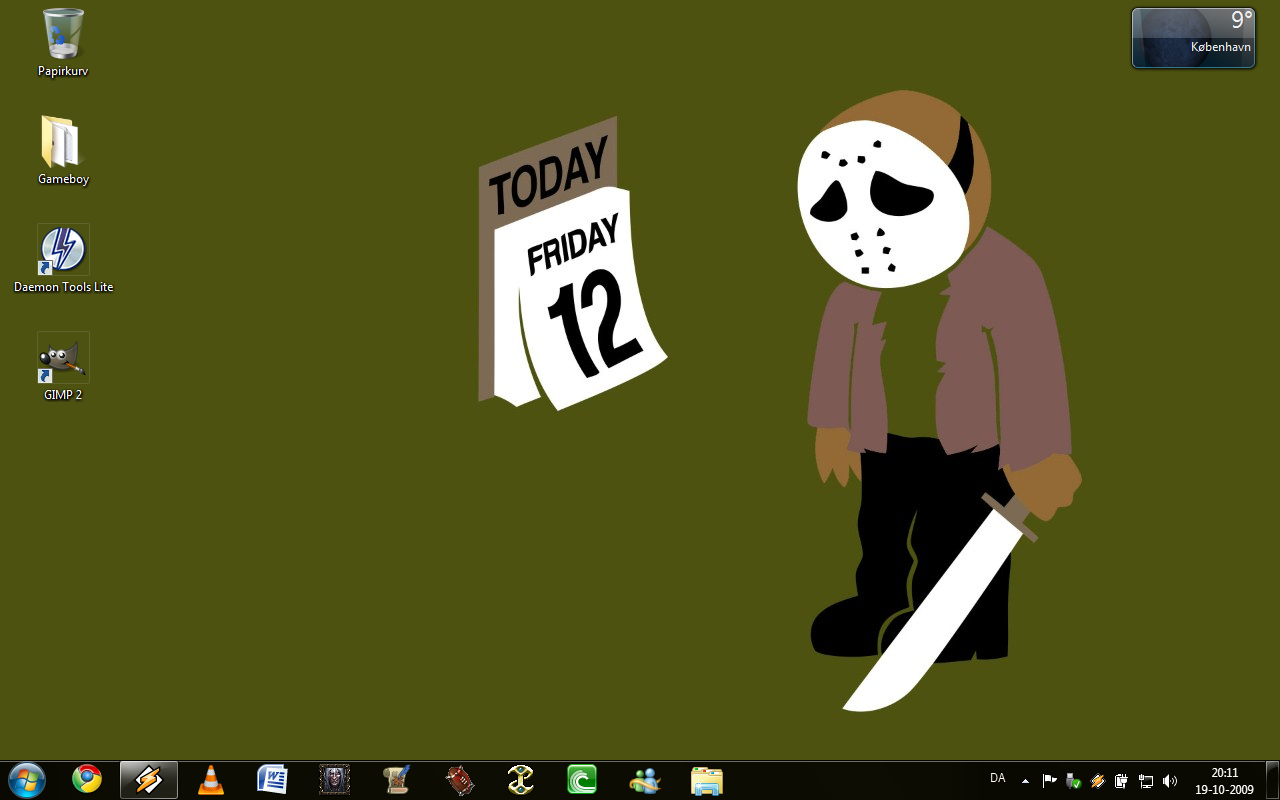The image size is (1280, 800).
Task: Launch the brown leather football taskbar icon
Action: tap(459, 779)
